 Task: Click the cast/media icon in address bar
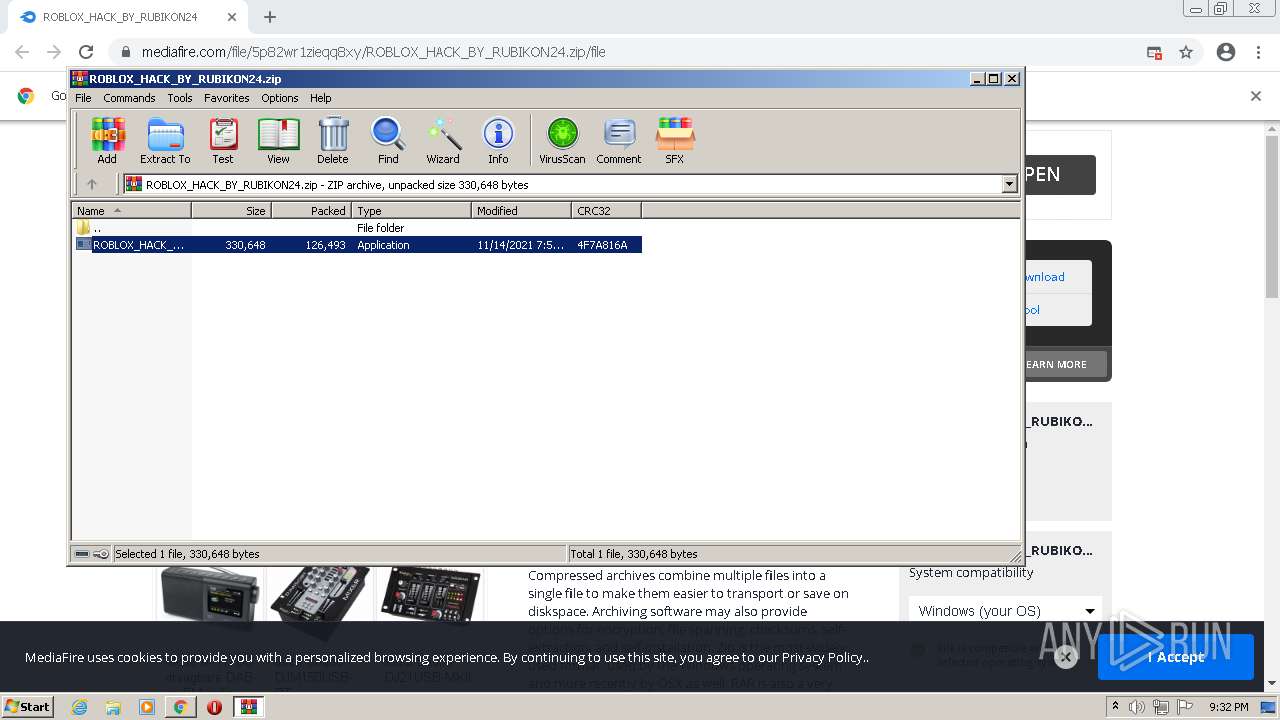pos(1154,52)
